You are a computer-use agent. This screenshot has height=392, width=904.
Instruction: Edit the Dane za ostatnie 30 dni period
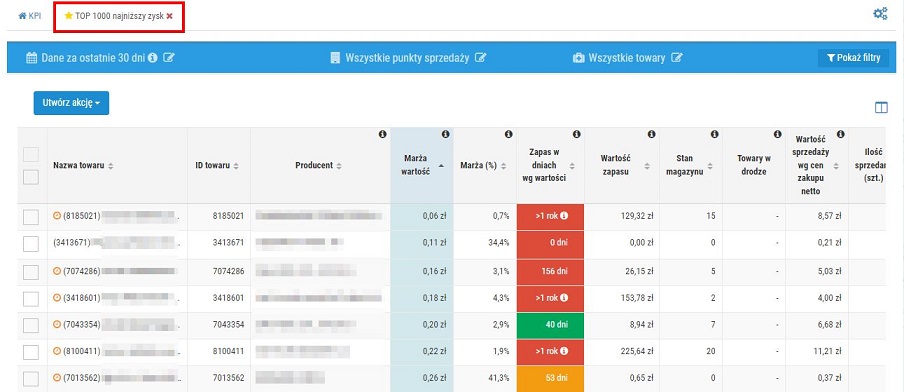[x=169, y=58]
